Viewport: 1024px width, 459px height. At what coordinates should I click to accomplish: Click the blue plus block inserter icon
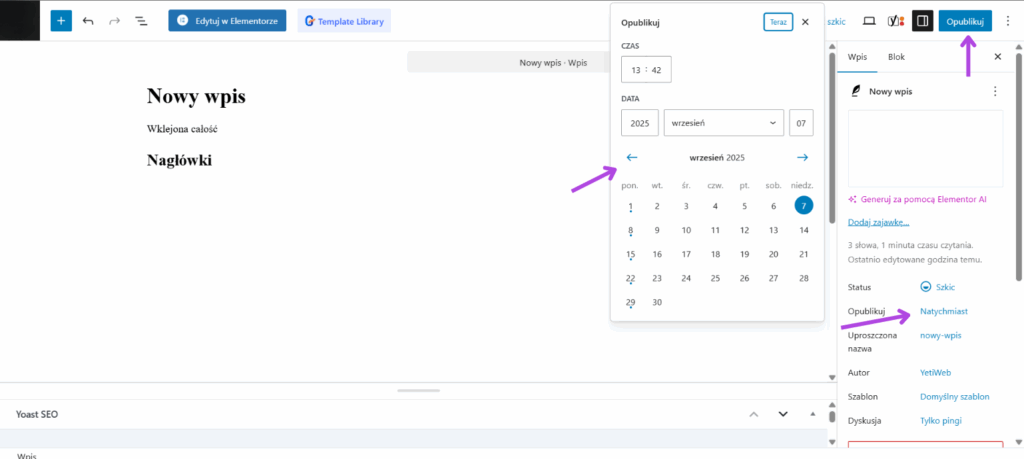click(x=61, y=20)
